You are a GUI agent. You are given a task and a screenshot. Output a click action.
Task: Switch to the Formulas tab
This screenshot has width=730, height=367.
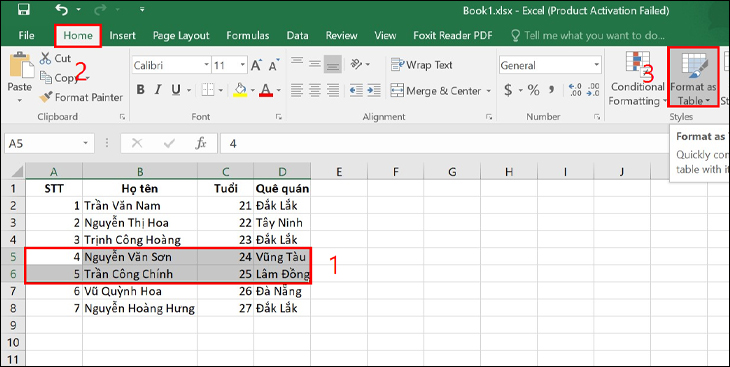[x=248, y=35]
